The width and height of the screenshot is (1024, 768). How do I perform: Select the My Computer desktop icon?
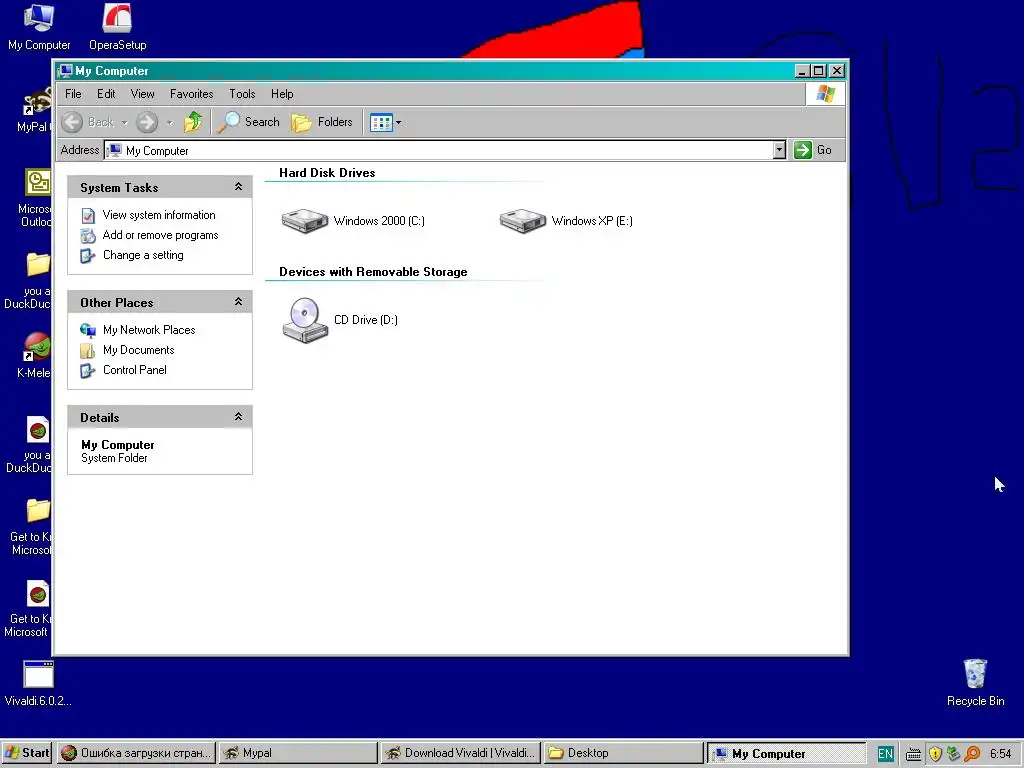[39, 27]
